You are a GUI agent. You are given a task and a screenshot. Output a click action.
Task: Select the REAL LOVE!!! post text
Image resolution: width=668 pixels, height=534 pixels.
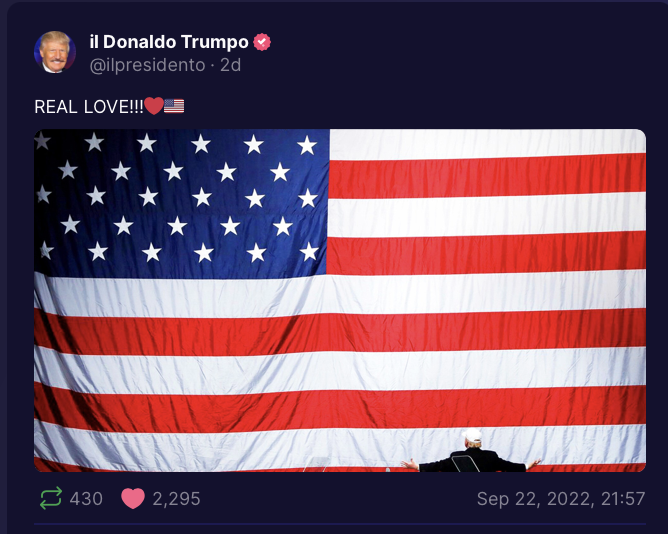click(x=89, y=107)
